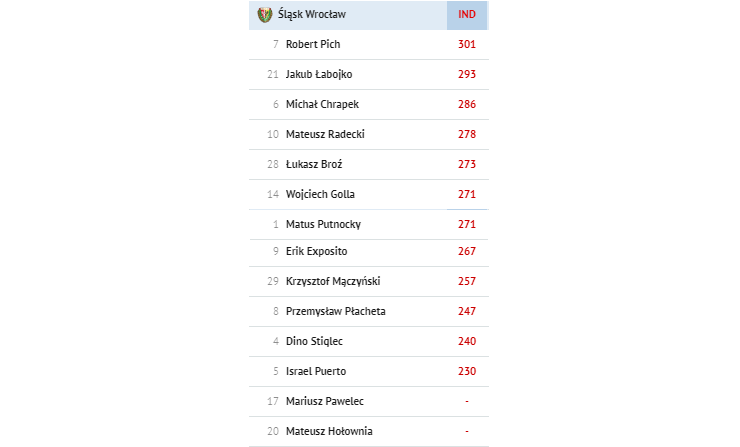Viewport: 740px width, 447px height.
Task: Click the Śląsk Wrocław club crest icon
Action: coord(265,15)
